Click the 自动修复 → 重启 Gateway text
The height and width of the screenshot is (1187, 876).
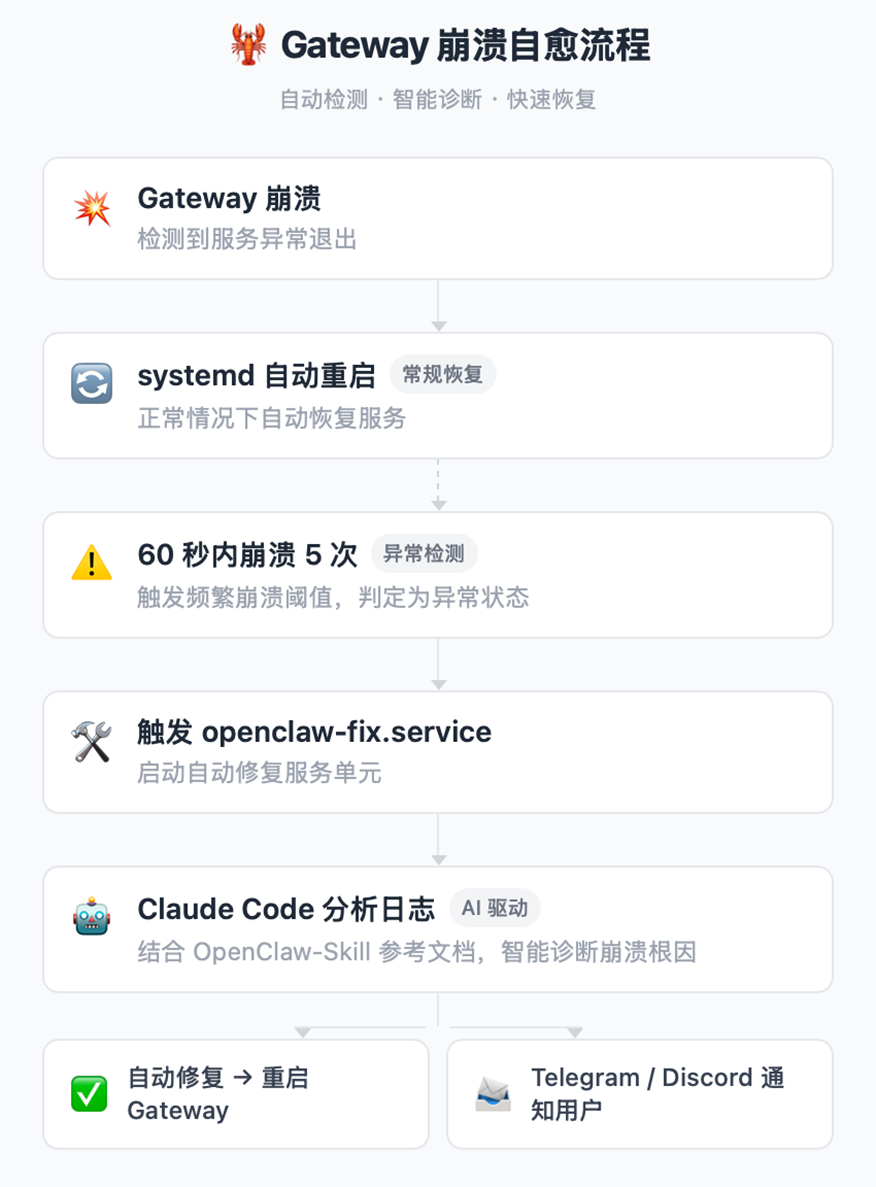click(x=218, y=1094)
